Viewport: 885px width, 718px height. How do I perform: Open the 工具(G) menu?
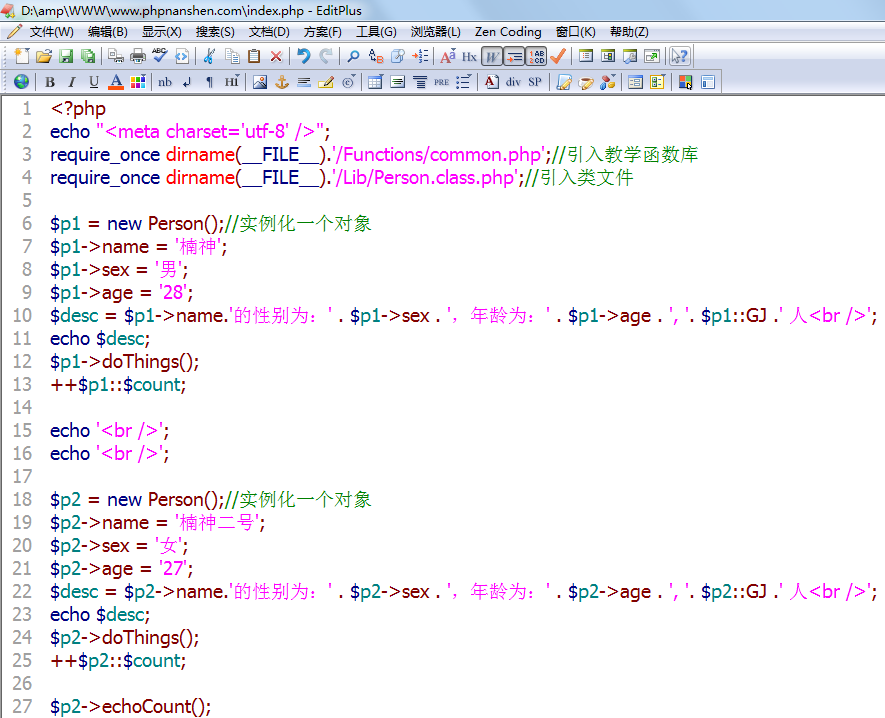point(376,32)
